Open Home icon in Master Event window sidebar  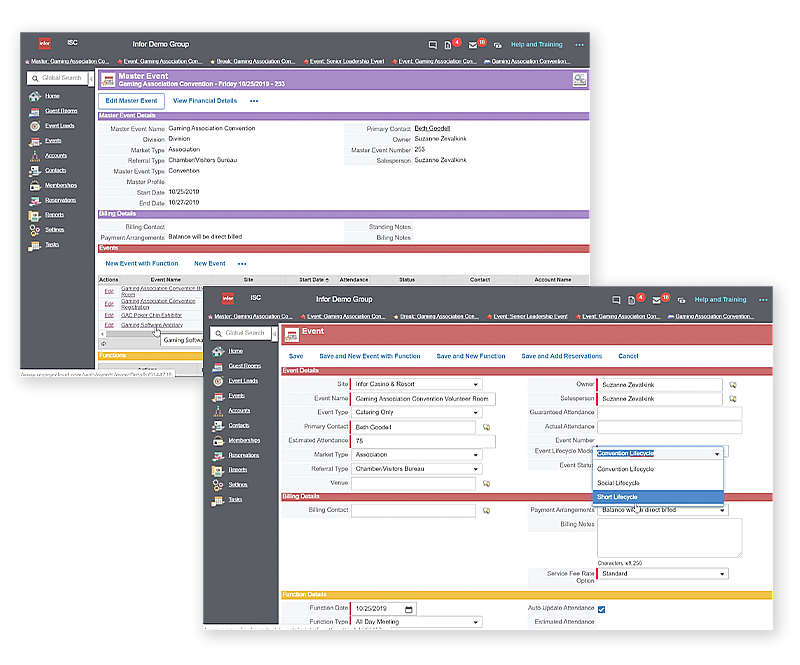click(x=35, y=96)
